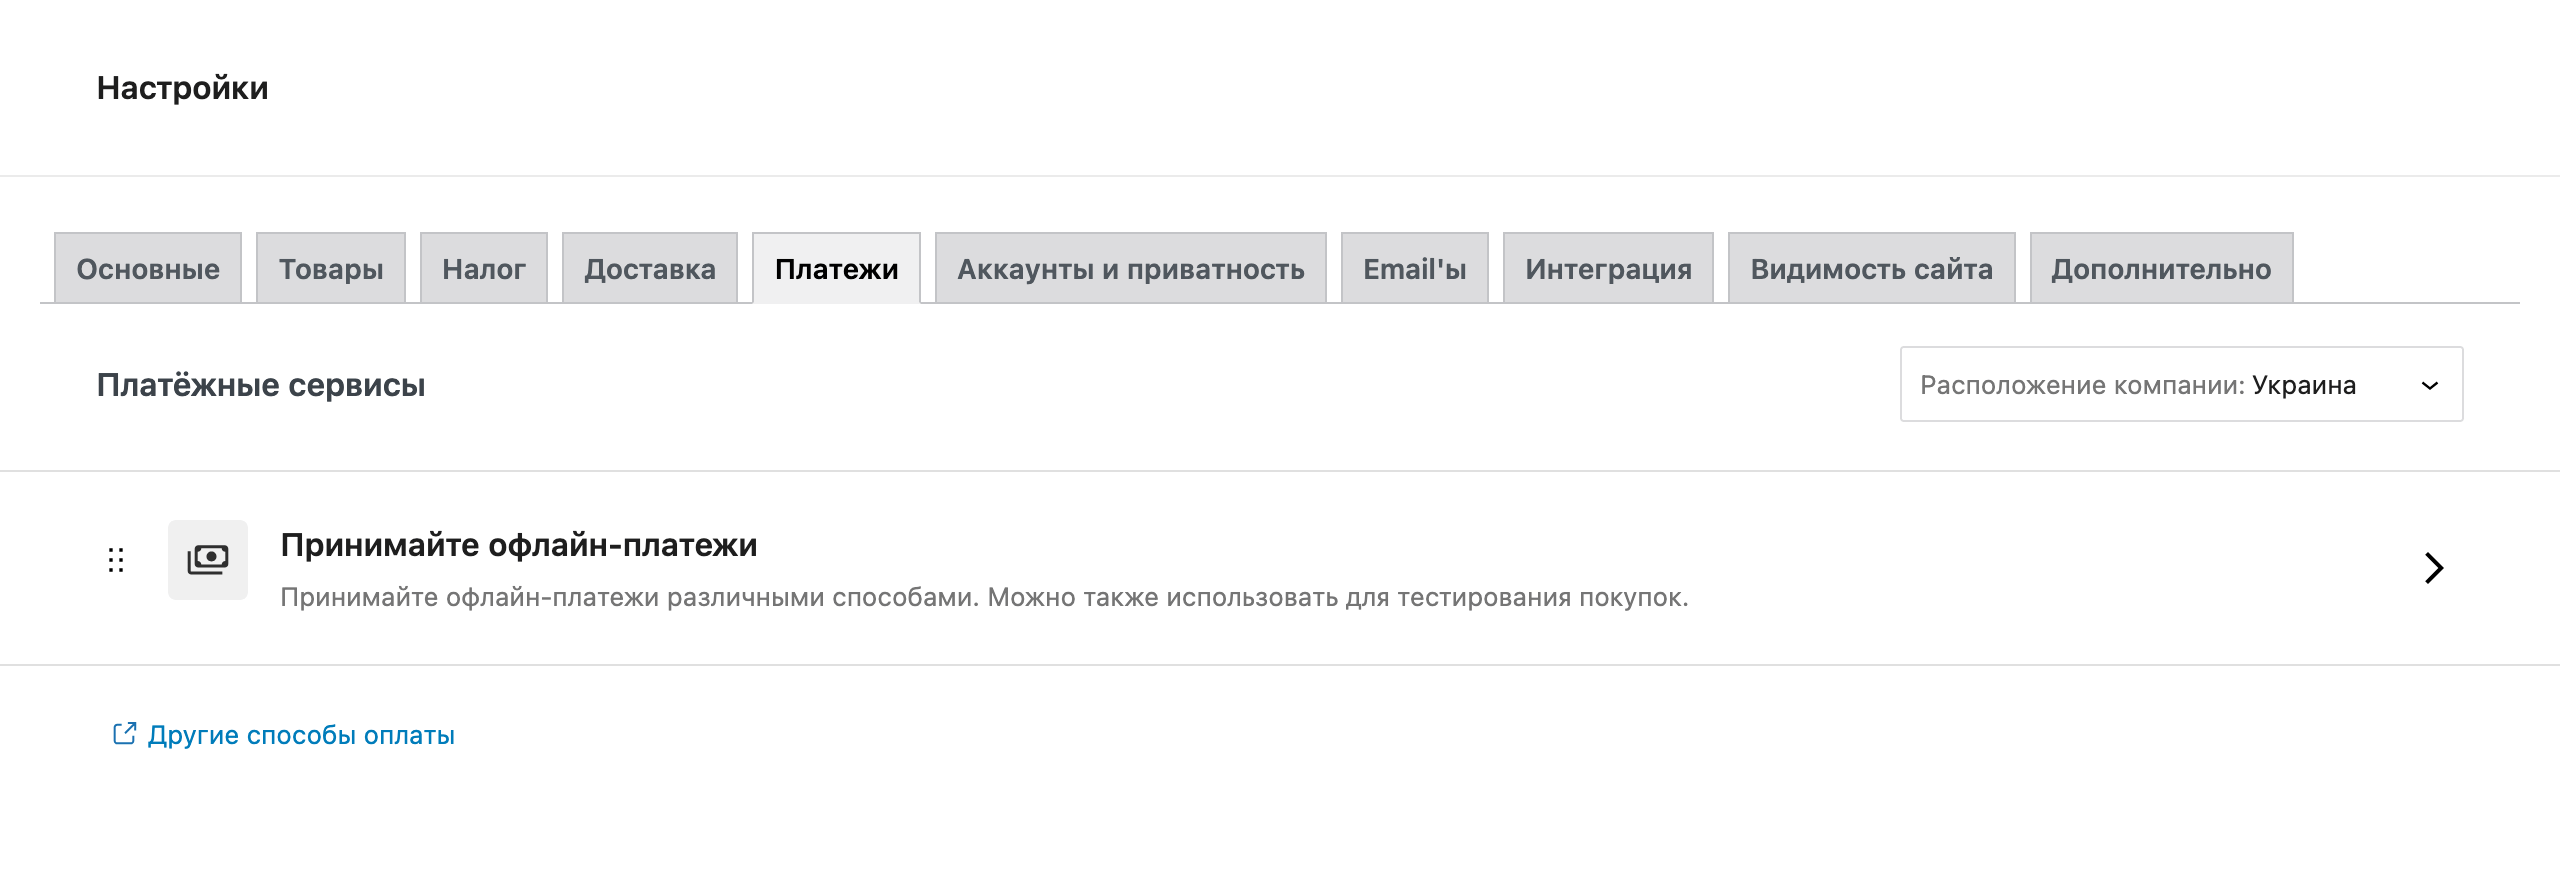
Task: Click the dropdown arrow next to Украина
Action: pyautogui.click(x=2430, y=386)
